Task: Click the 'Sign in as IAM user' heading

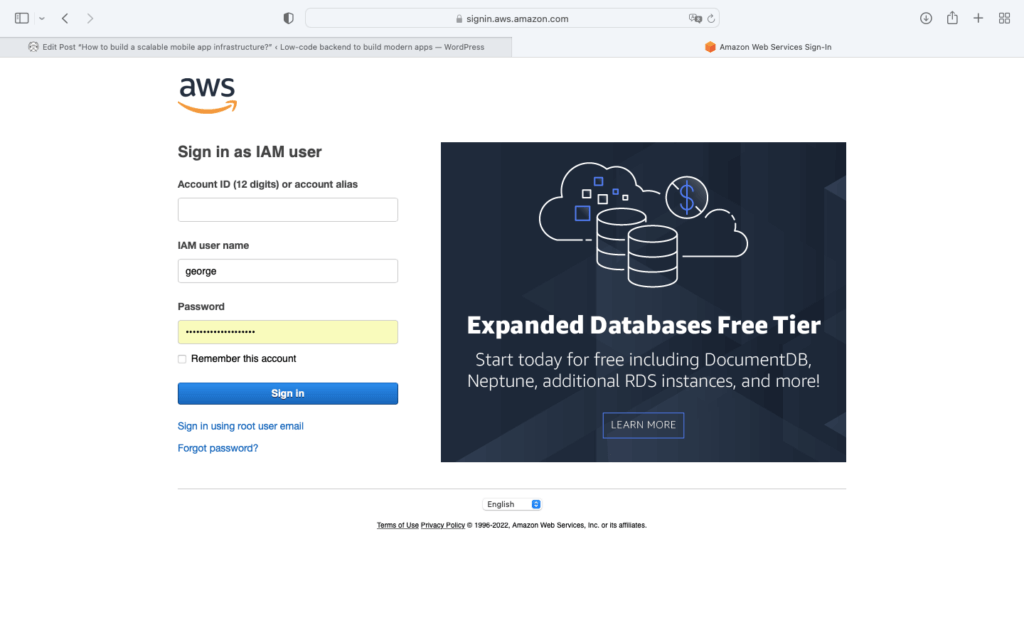Action: (249, 152)
